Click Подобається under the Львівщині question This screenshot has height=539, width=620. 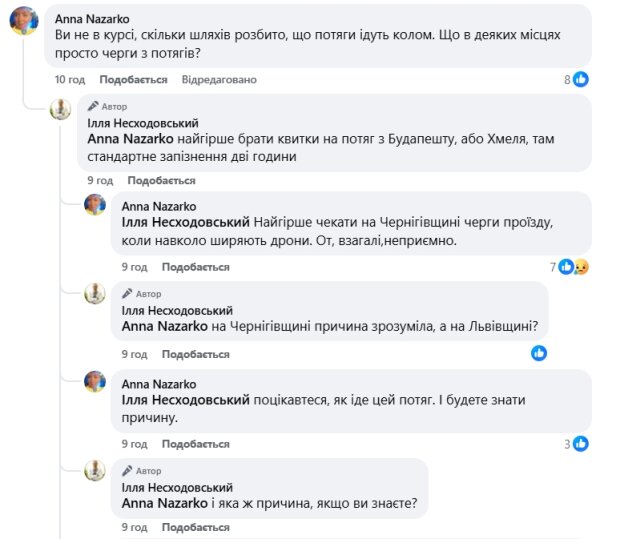pyautogui.click(x=195, y=354)
